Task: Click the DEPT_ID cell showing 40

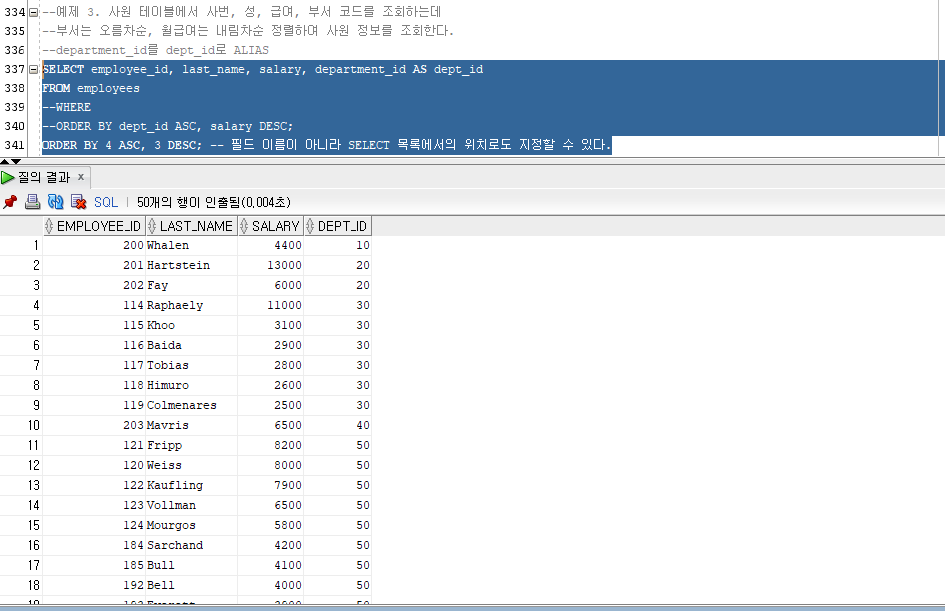Action: click(338, 425)
